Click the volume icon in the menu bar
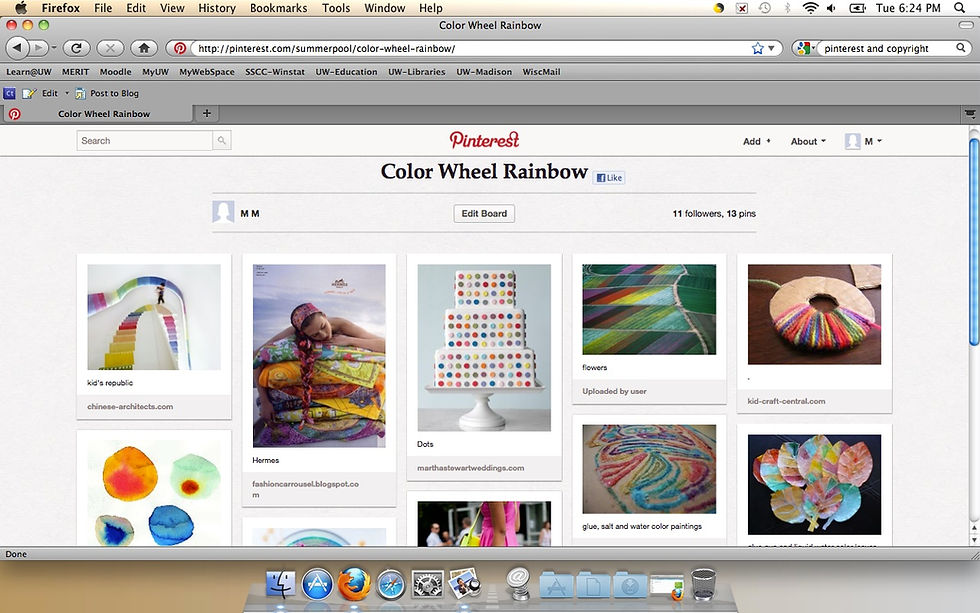Viewport: 980px width, 613px height. (831, 8)
